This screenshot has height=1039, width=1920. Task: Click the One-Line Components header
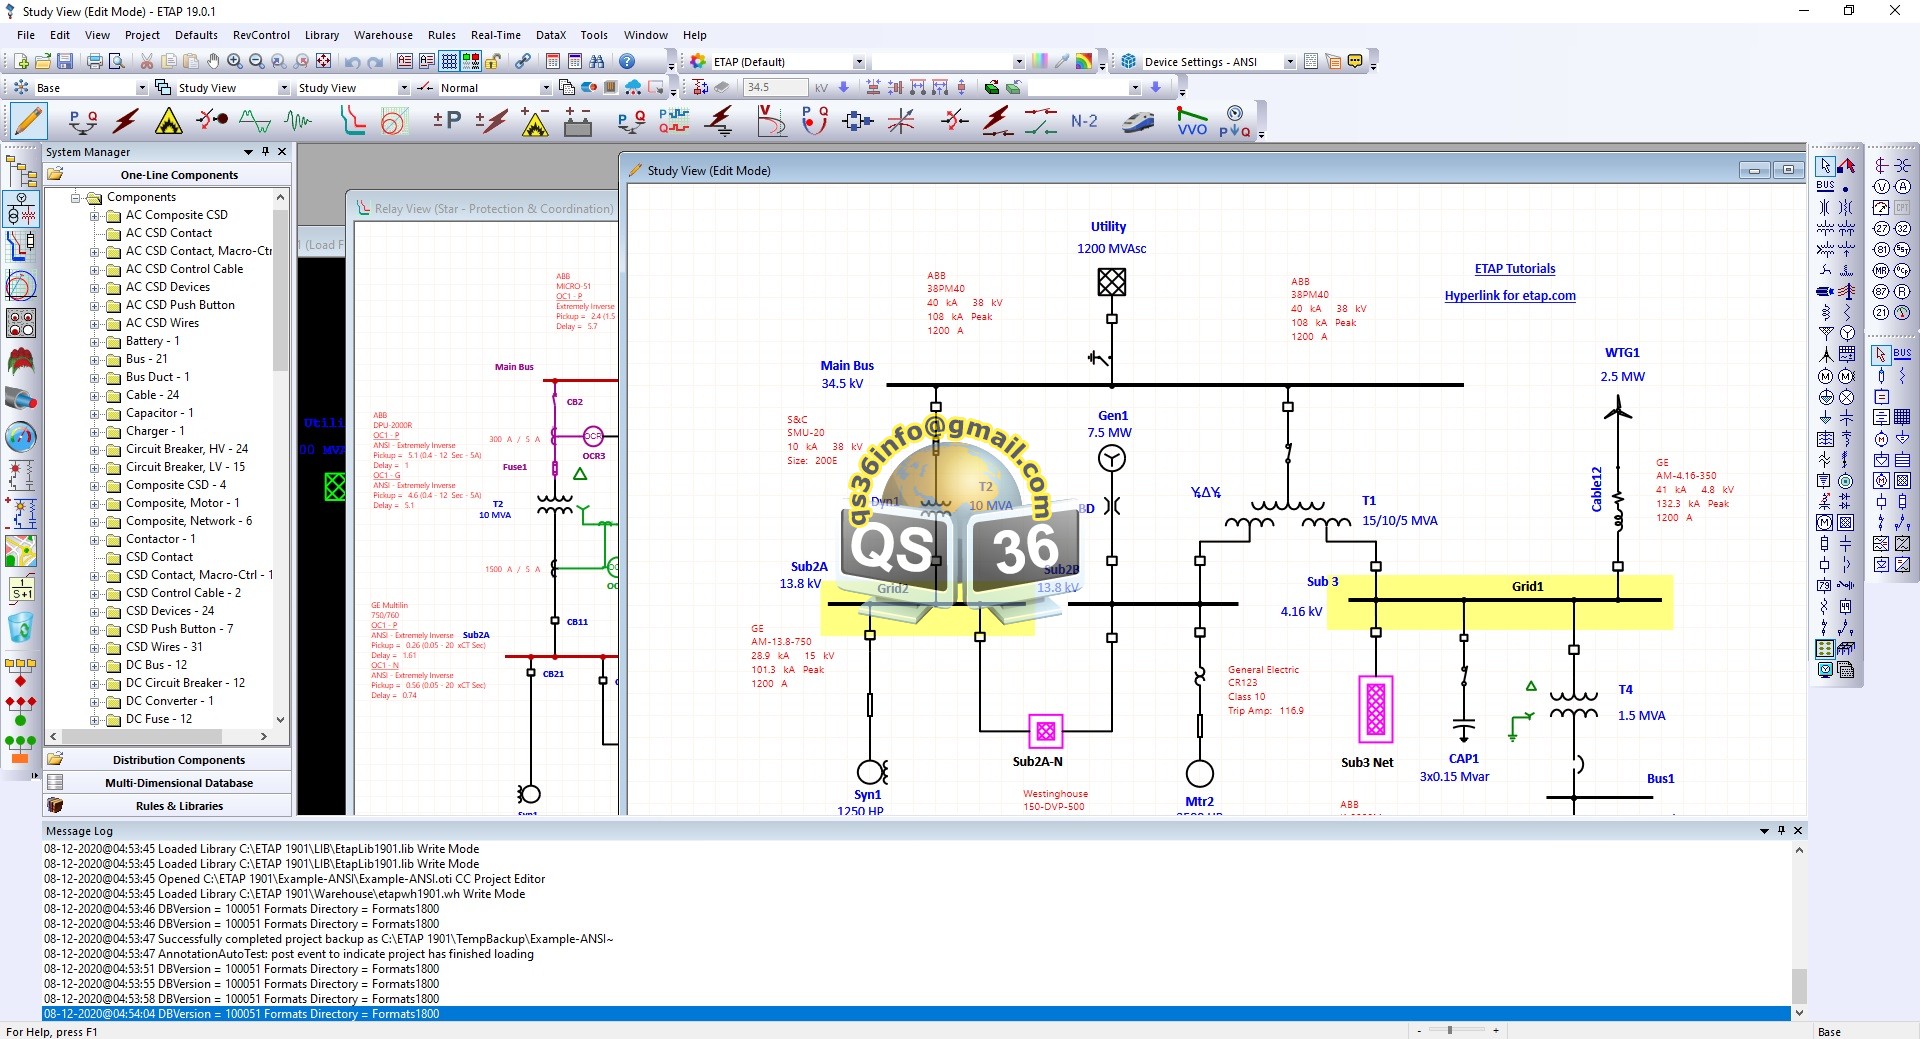[168, 175]
